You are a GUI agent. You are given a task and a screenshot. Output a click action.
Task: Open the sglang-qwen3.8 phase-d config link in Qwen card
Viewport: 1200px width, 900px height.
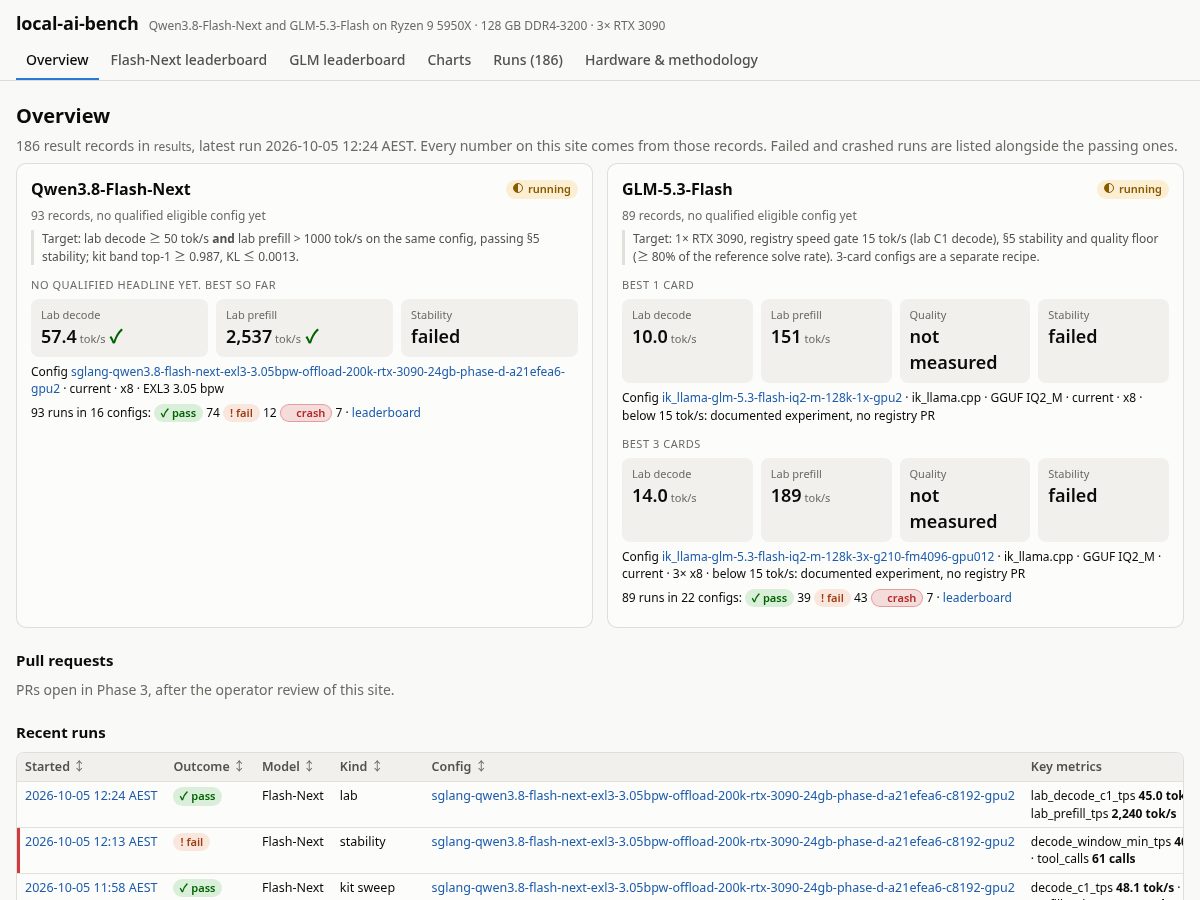pos(298,380)
